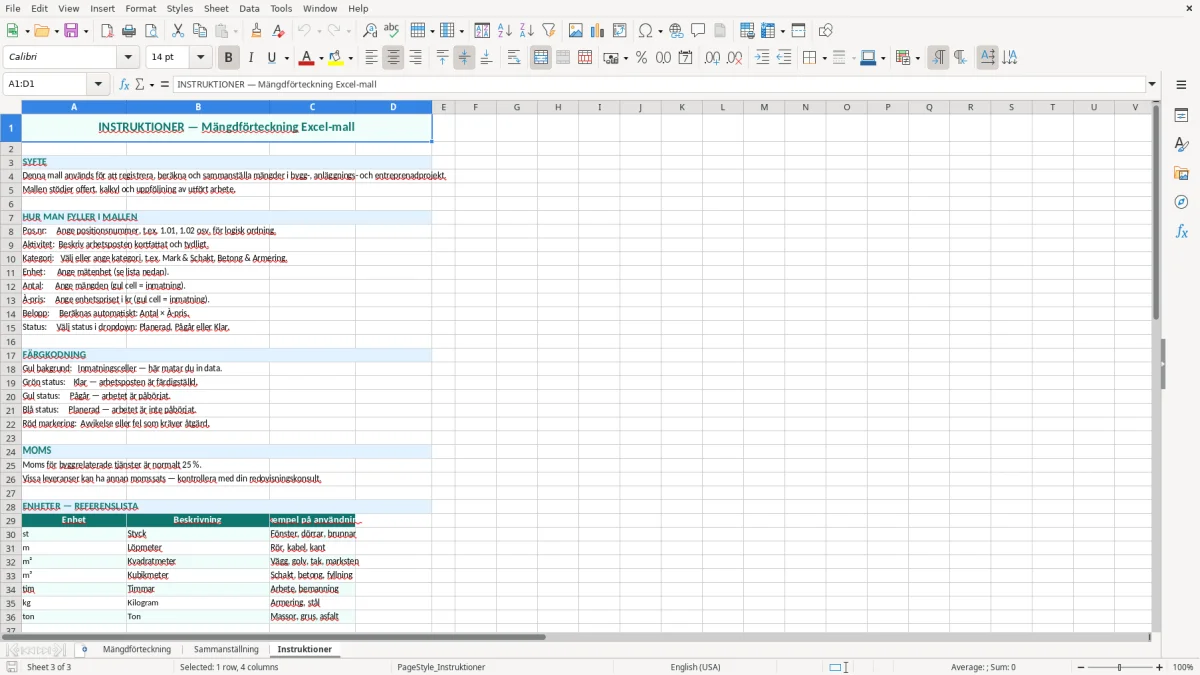Apply yellow Background Color swatch
1200x675 pixels.
(x=337, y=58)
